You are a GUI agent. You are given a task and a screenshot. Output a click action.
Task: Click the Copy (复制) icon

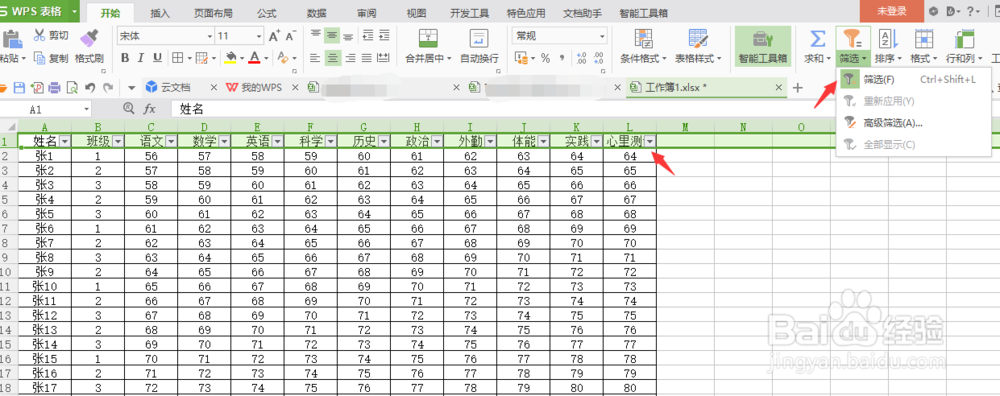point(40,59)
